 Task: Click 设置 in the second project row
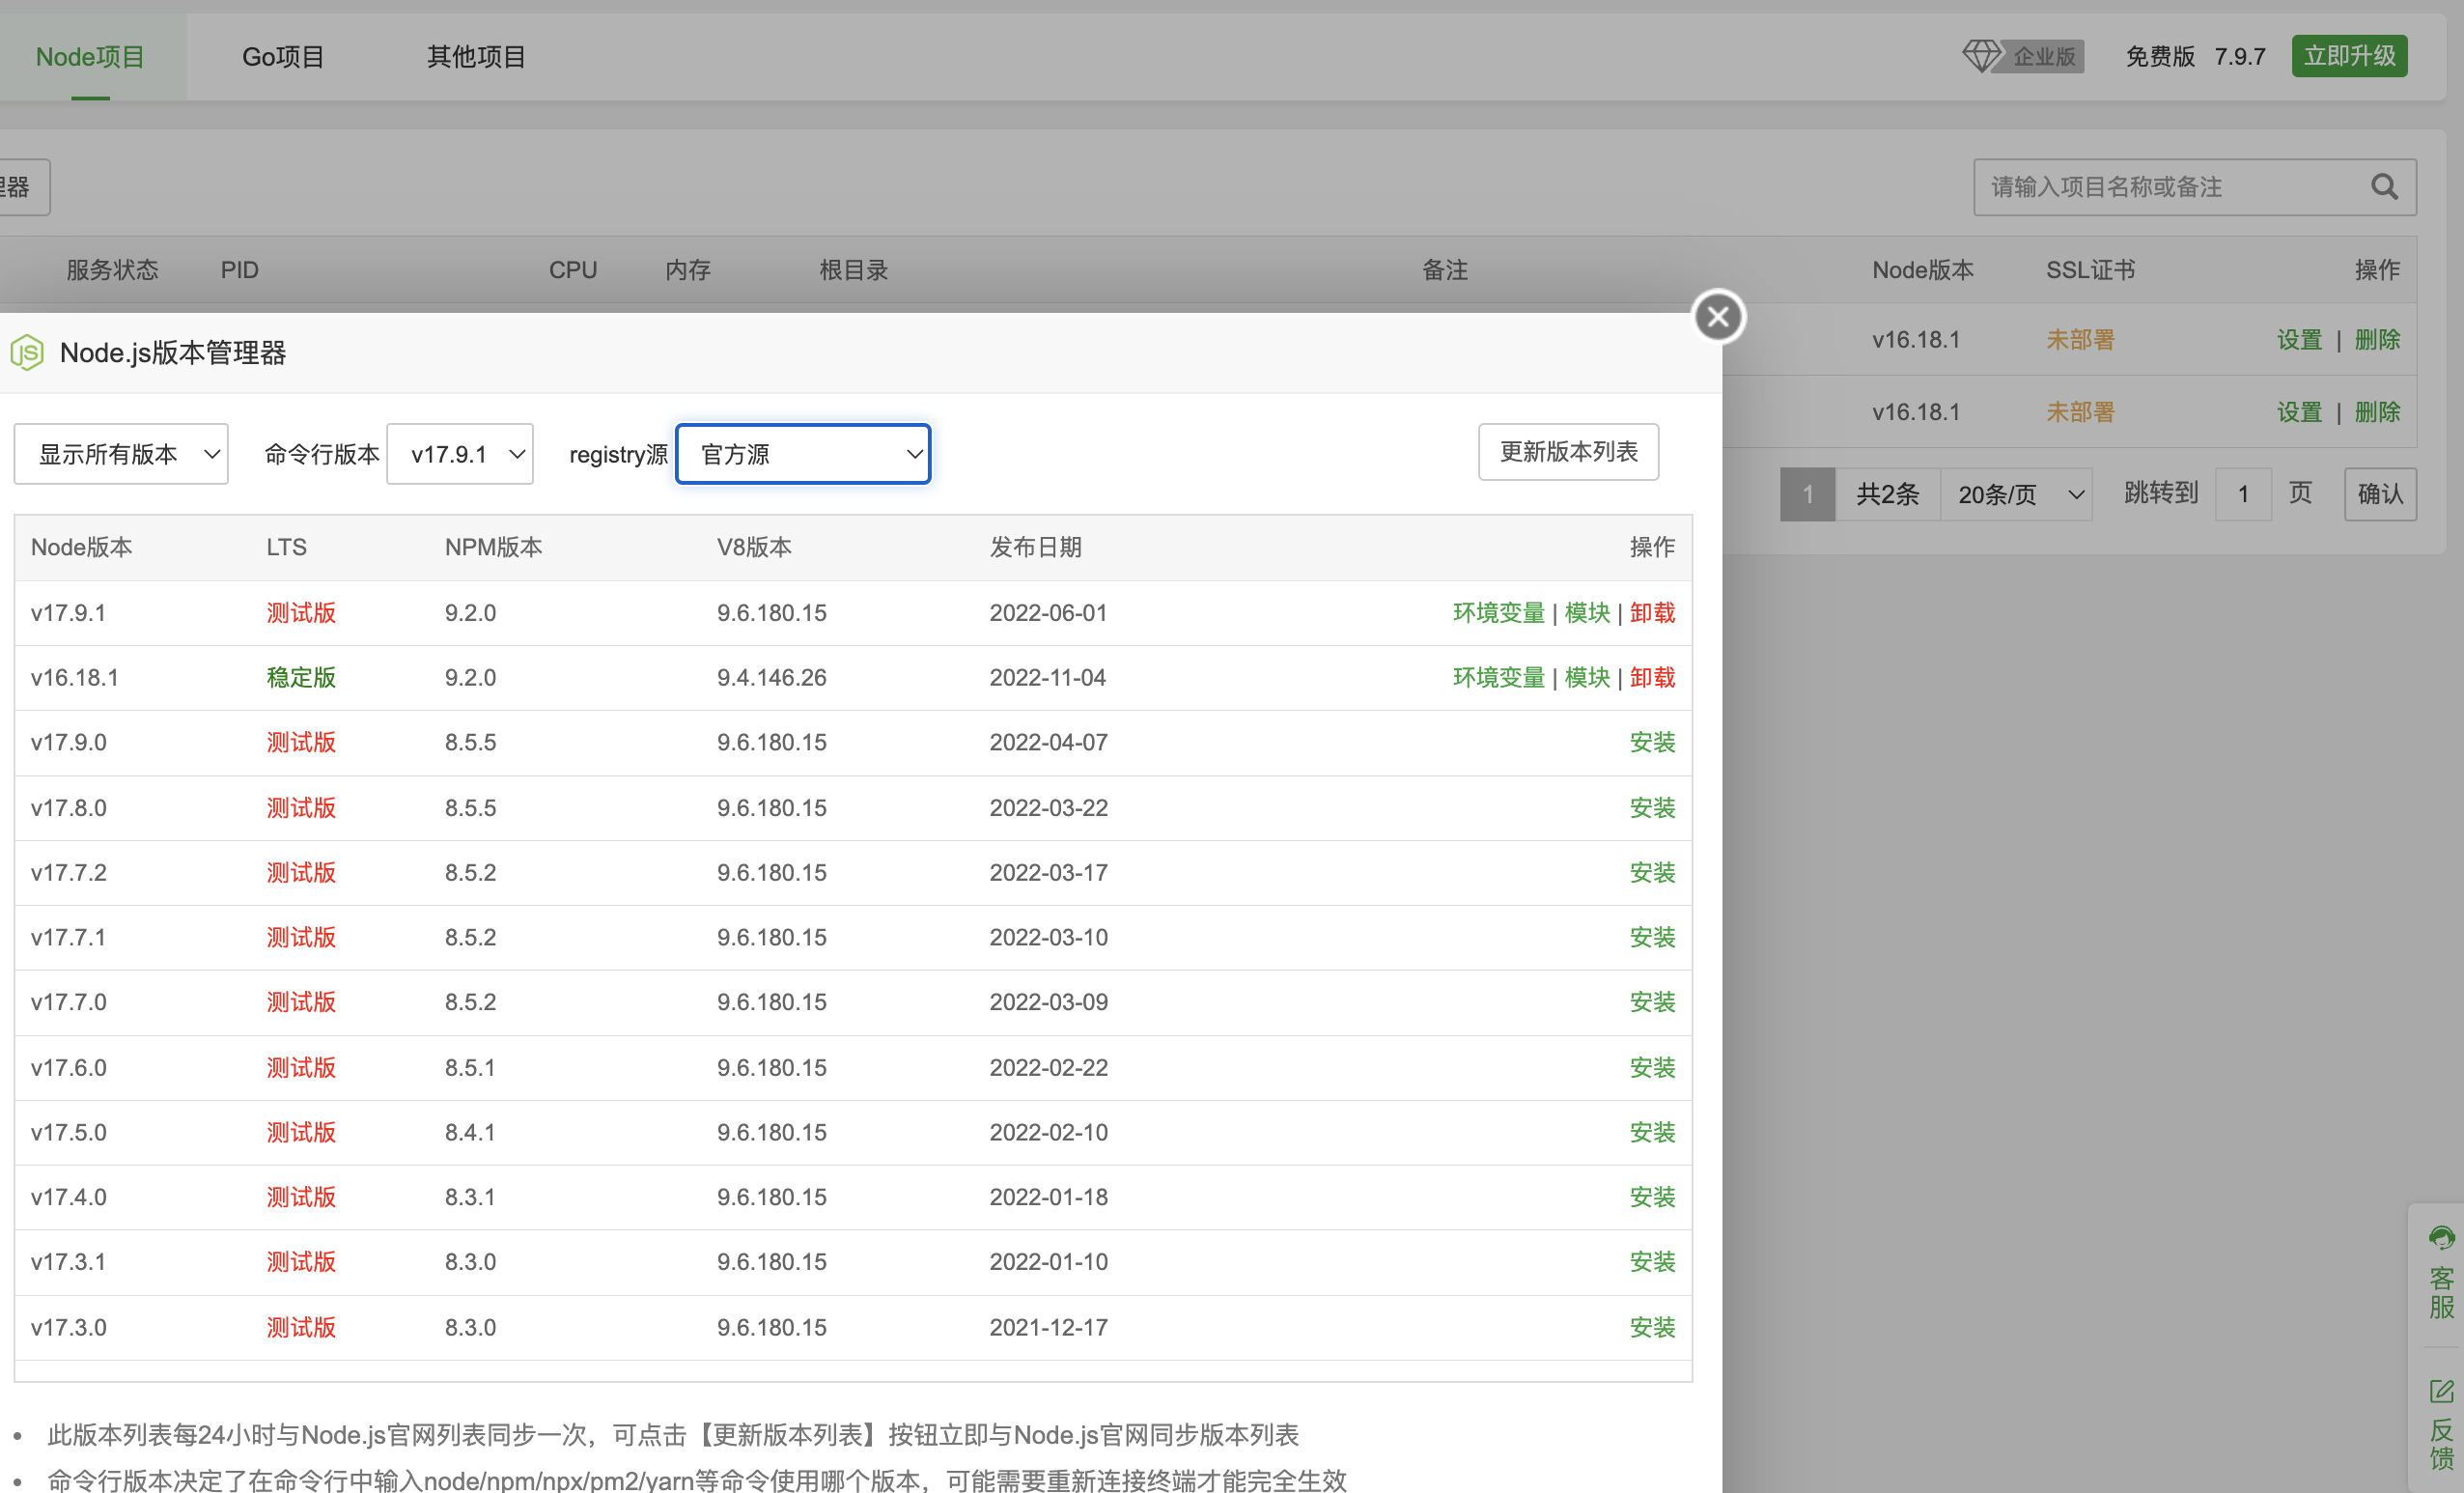click(2299, 412)
